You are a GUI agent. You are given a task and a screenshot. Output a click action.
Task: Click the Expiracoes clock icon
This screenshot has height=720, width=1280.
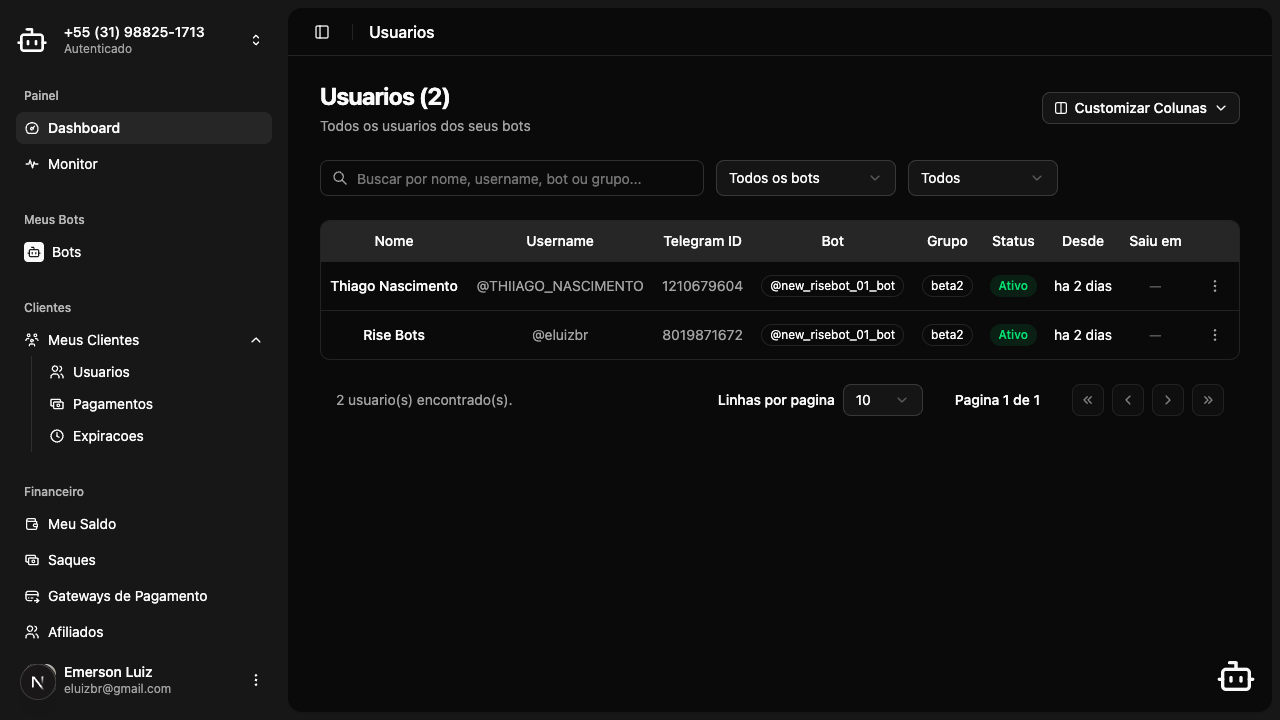(x=57, y=436)
